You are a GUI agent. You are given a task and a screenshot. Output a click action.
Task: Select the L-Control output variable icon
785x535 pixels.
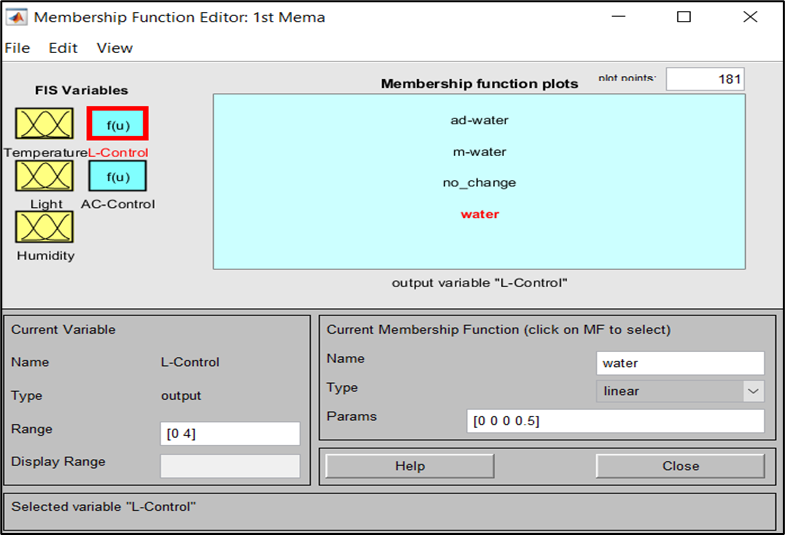(118, 124)
